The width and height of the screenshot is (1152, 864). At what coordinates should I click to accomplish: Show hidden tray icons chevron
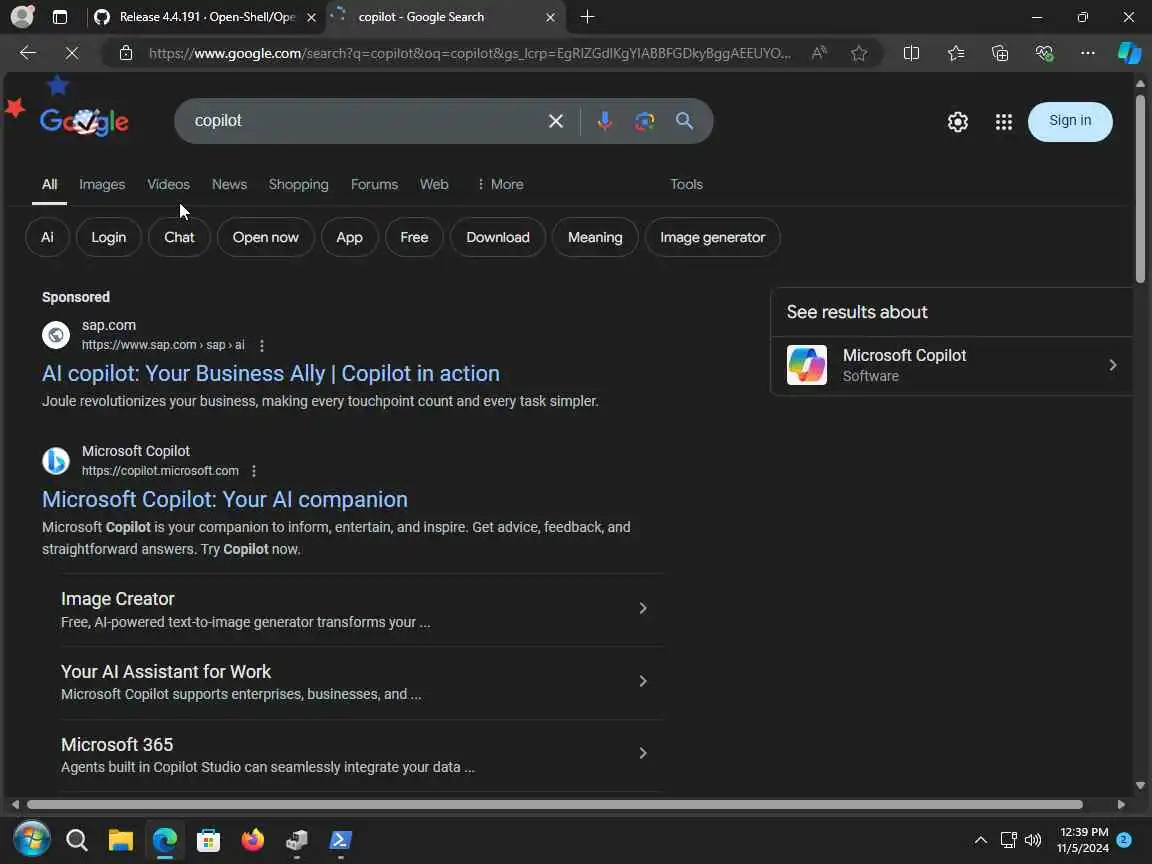pyautogui.click(x=981, y=840)
